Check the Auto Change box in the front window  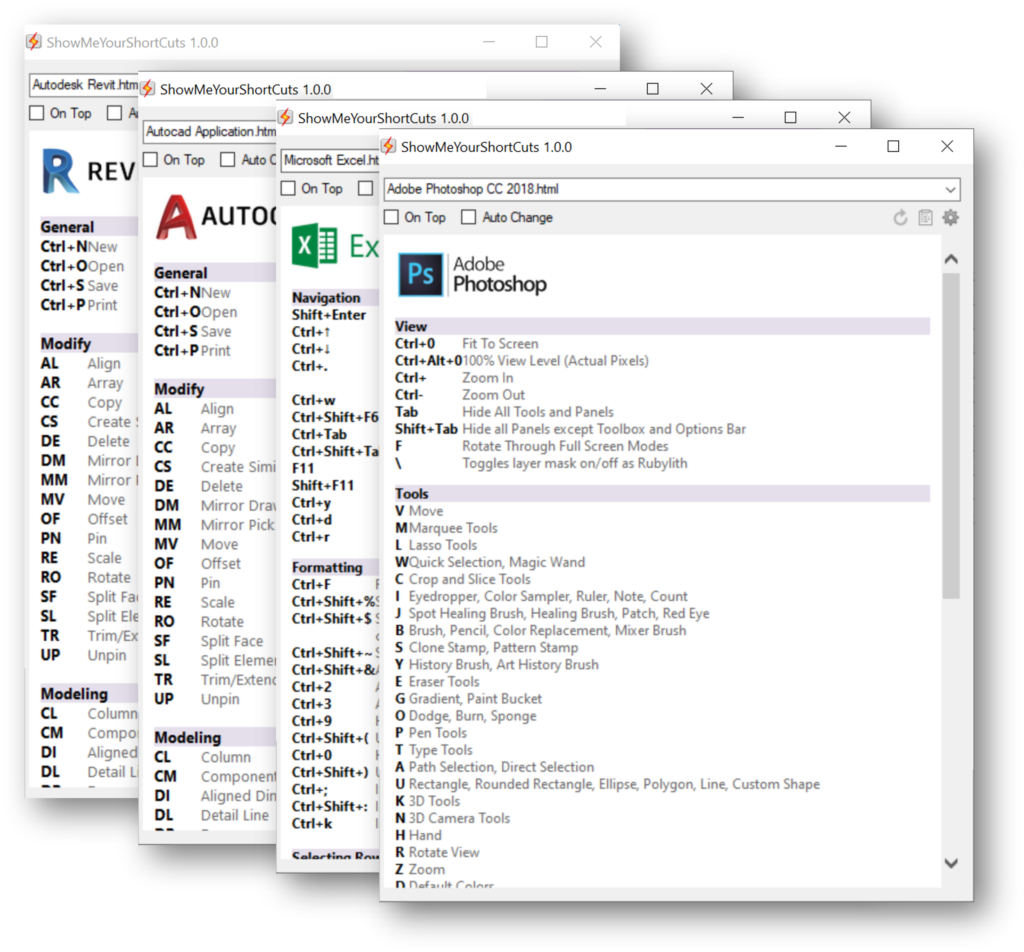pos(467,217)
